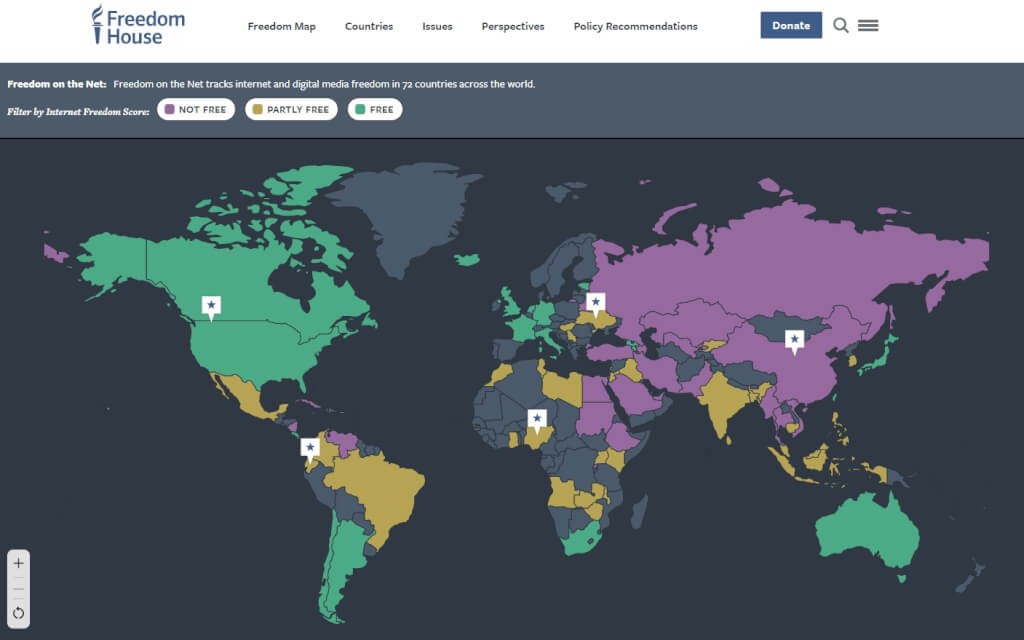The image size is (1024, 640).
Task: Expand the Issues navigation menu
Action: (x=437, y=27)
